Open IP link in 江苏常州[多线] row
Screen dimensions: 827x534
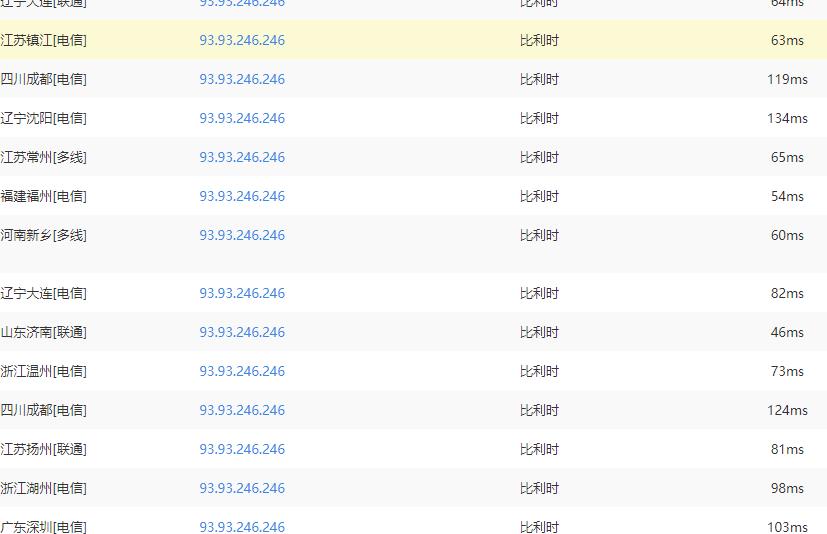[242, 157]
